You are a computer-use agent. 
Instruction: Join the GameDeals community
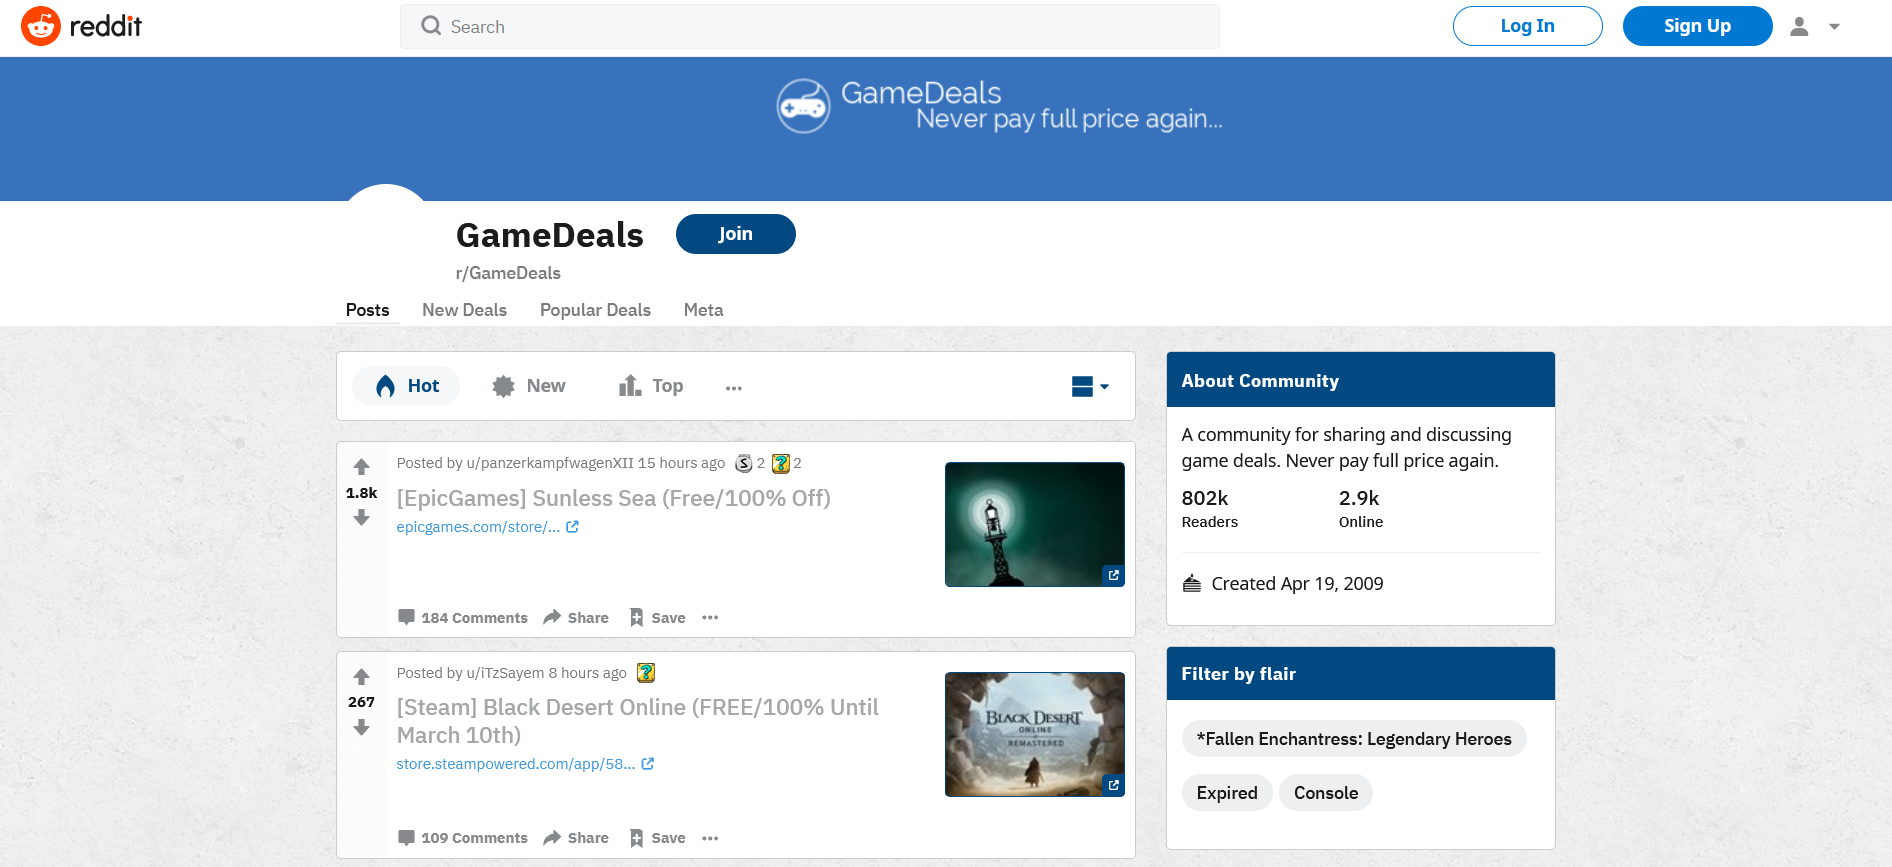735,234
